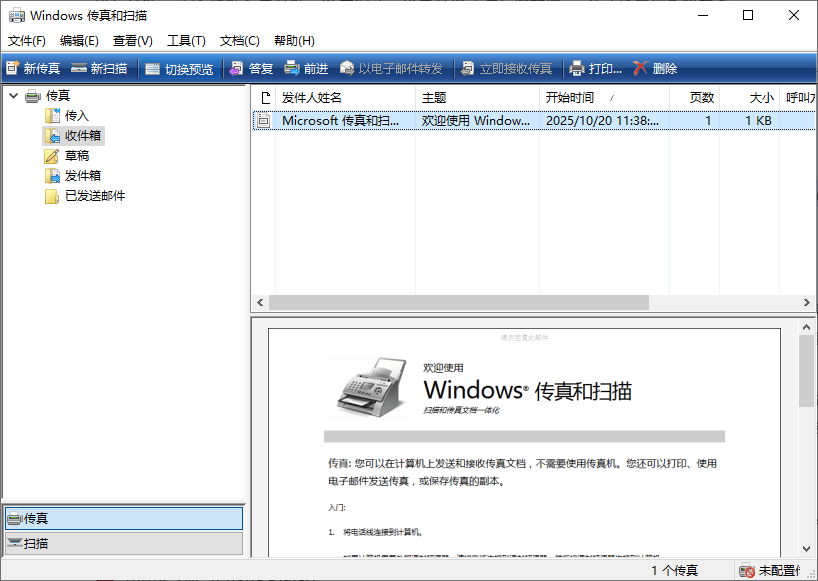Open the 编辑(E) menu
The height and width of the screenshot is (581, 818).
pyautogui.click(x=79, y=41)
